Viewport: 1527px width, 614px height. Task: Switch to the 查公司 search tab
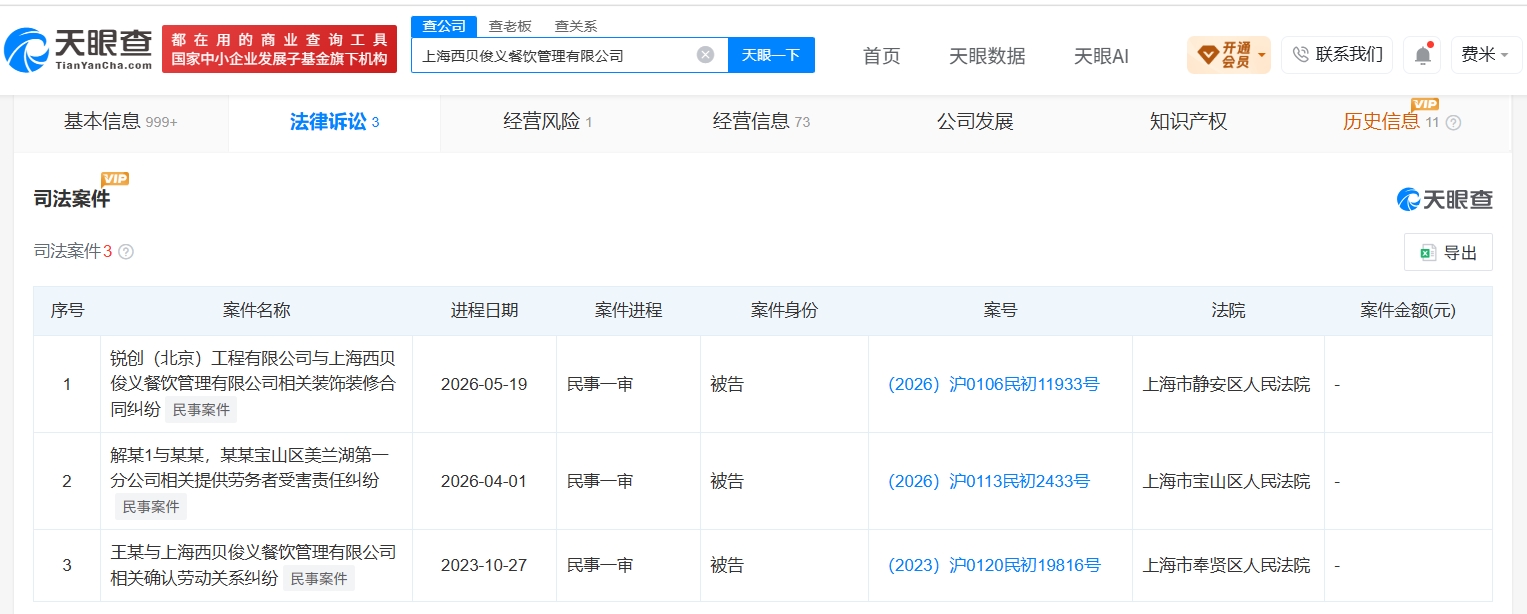[444, 26]
